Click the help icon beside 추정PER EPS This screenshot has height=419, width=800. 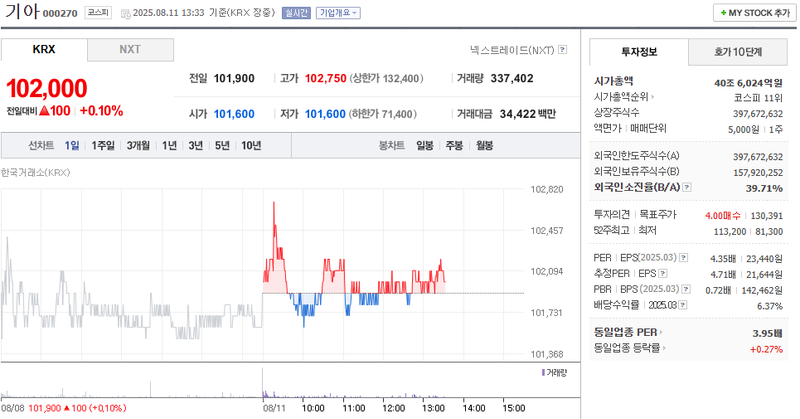[663, 274]
